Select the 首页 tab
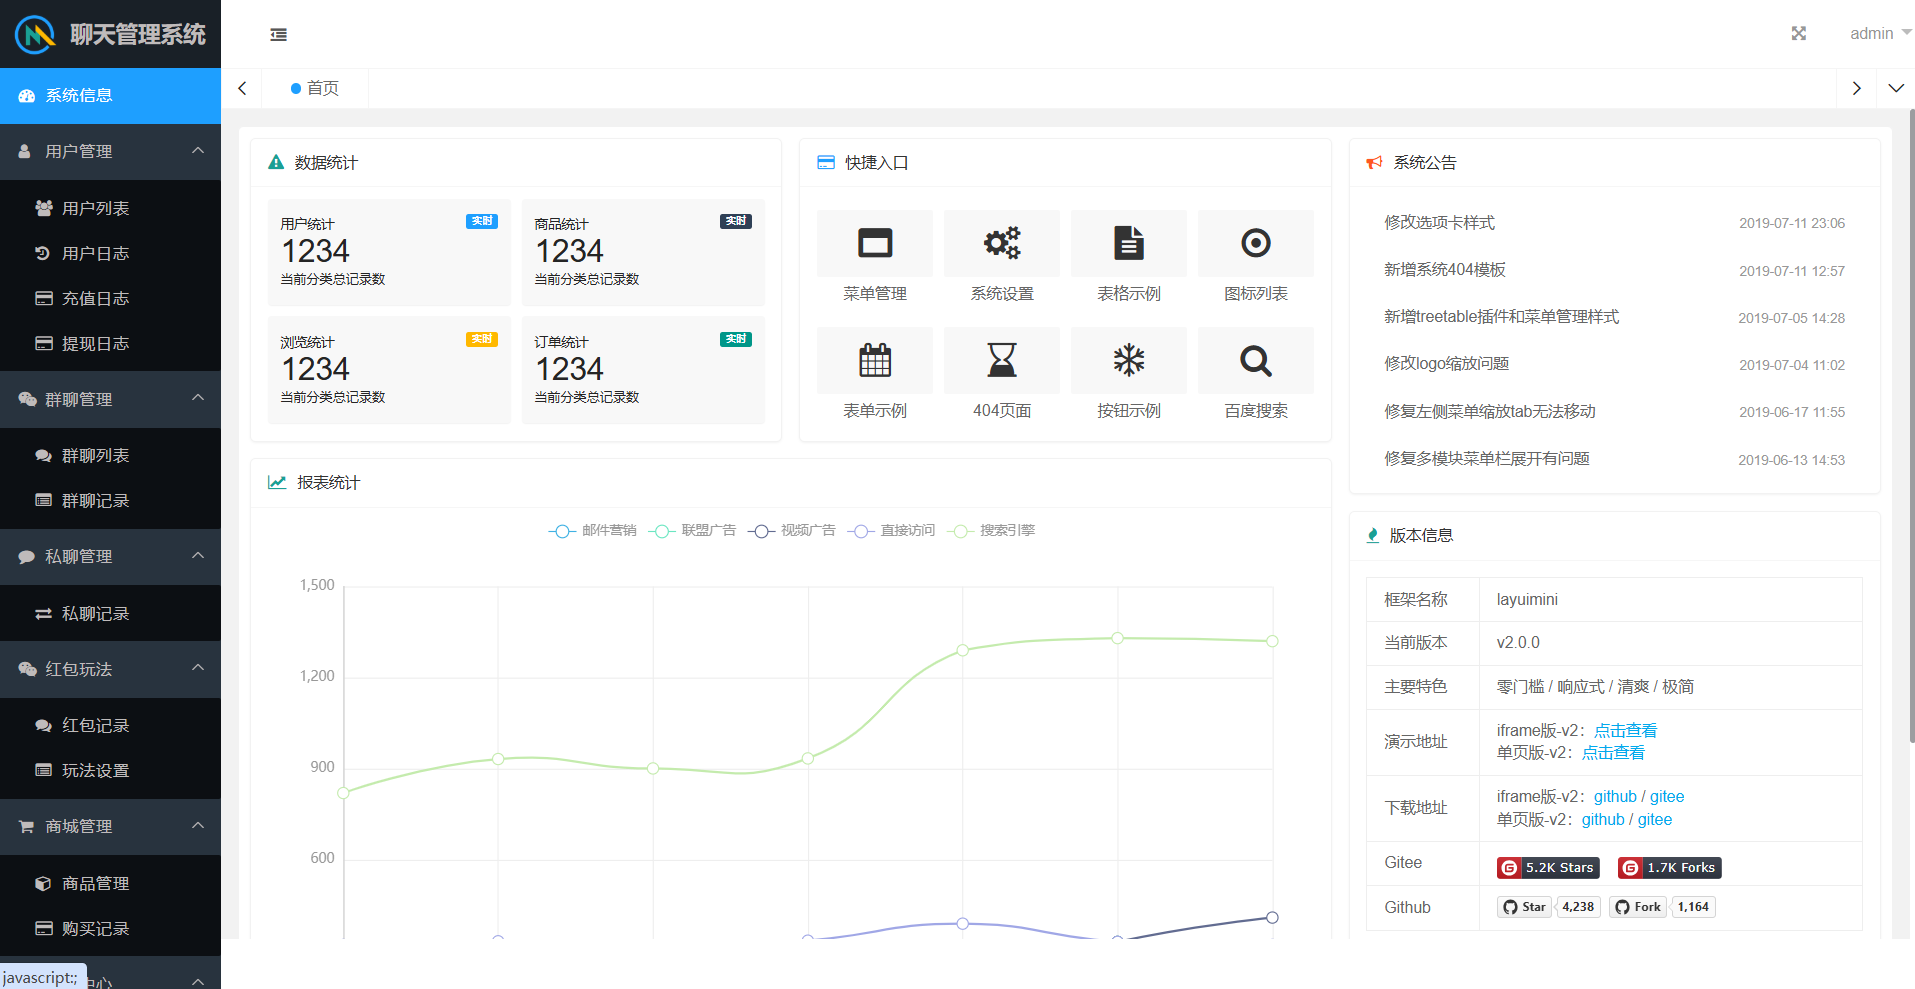 click(315, 89)
